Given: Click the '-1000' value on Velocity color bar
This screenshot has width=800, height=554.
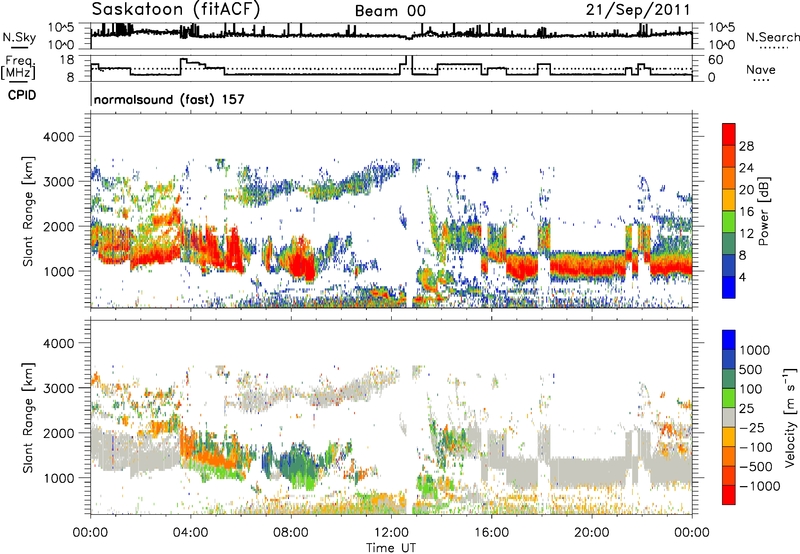Looking at the screenshot, I should click(x=759, y=486).
